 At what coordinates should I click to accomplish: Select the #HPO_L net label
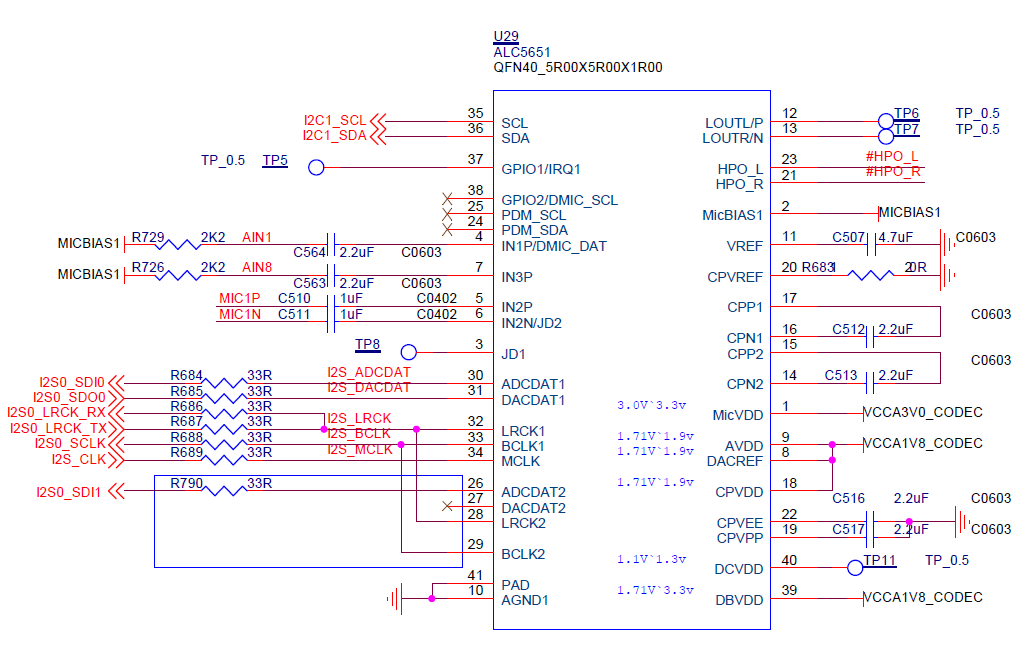click(892, 156)
